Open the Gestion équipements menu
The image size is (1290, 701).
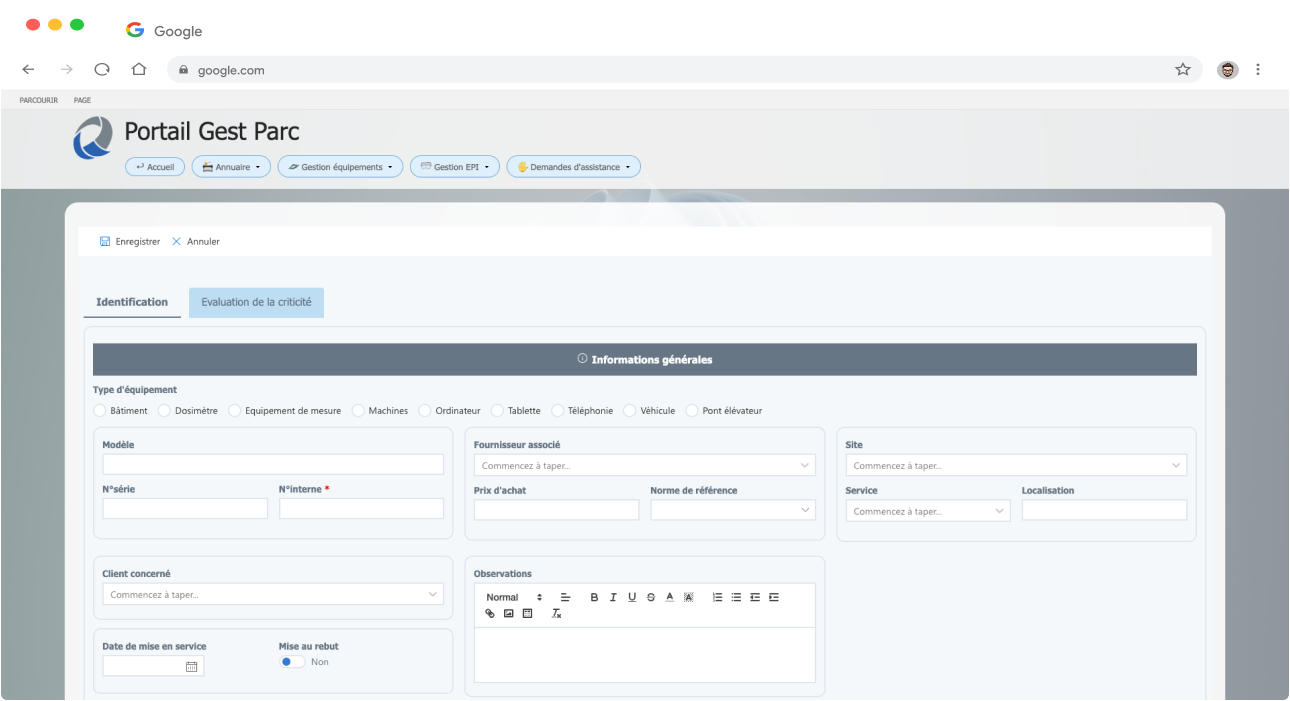point(340,167)
